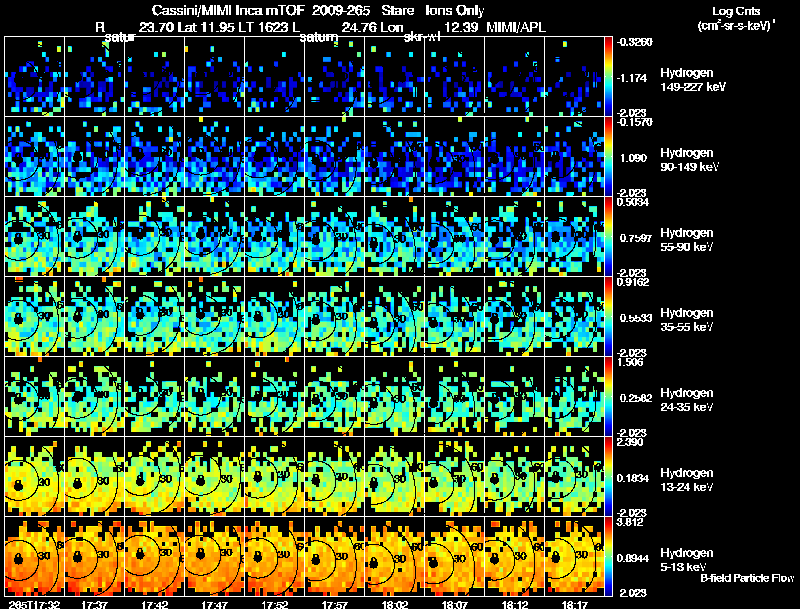Click the '0.9162' colorbar value
The image size is (800, 609).
[633, 282]
